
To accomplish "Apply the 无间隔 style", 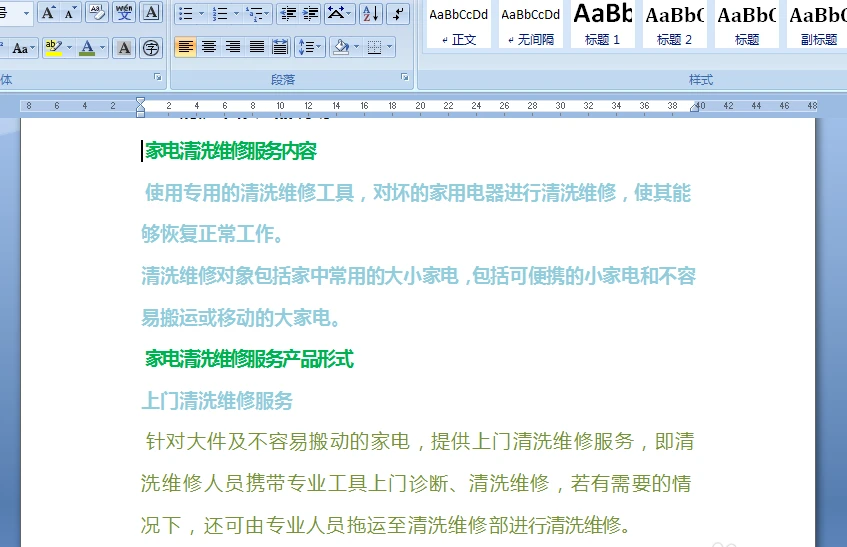I will (x=531, y=24).
